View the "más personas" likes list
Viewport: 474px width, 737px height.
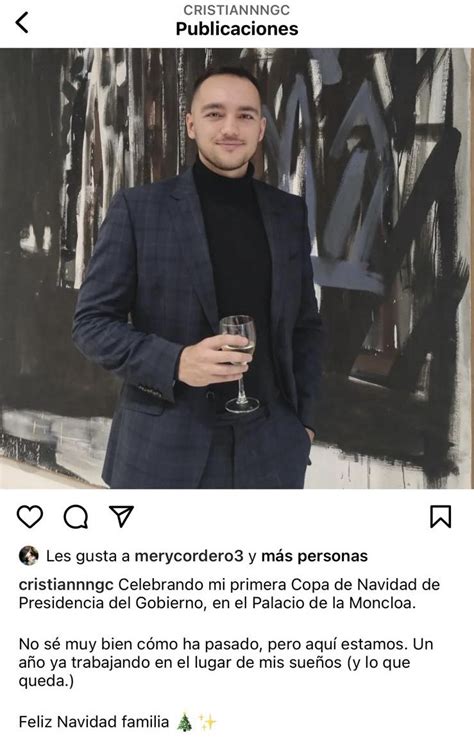314,556
